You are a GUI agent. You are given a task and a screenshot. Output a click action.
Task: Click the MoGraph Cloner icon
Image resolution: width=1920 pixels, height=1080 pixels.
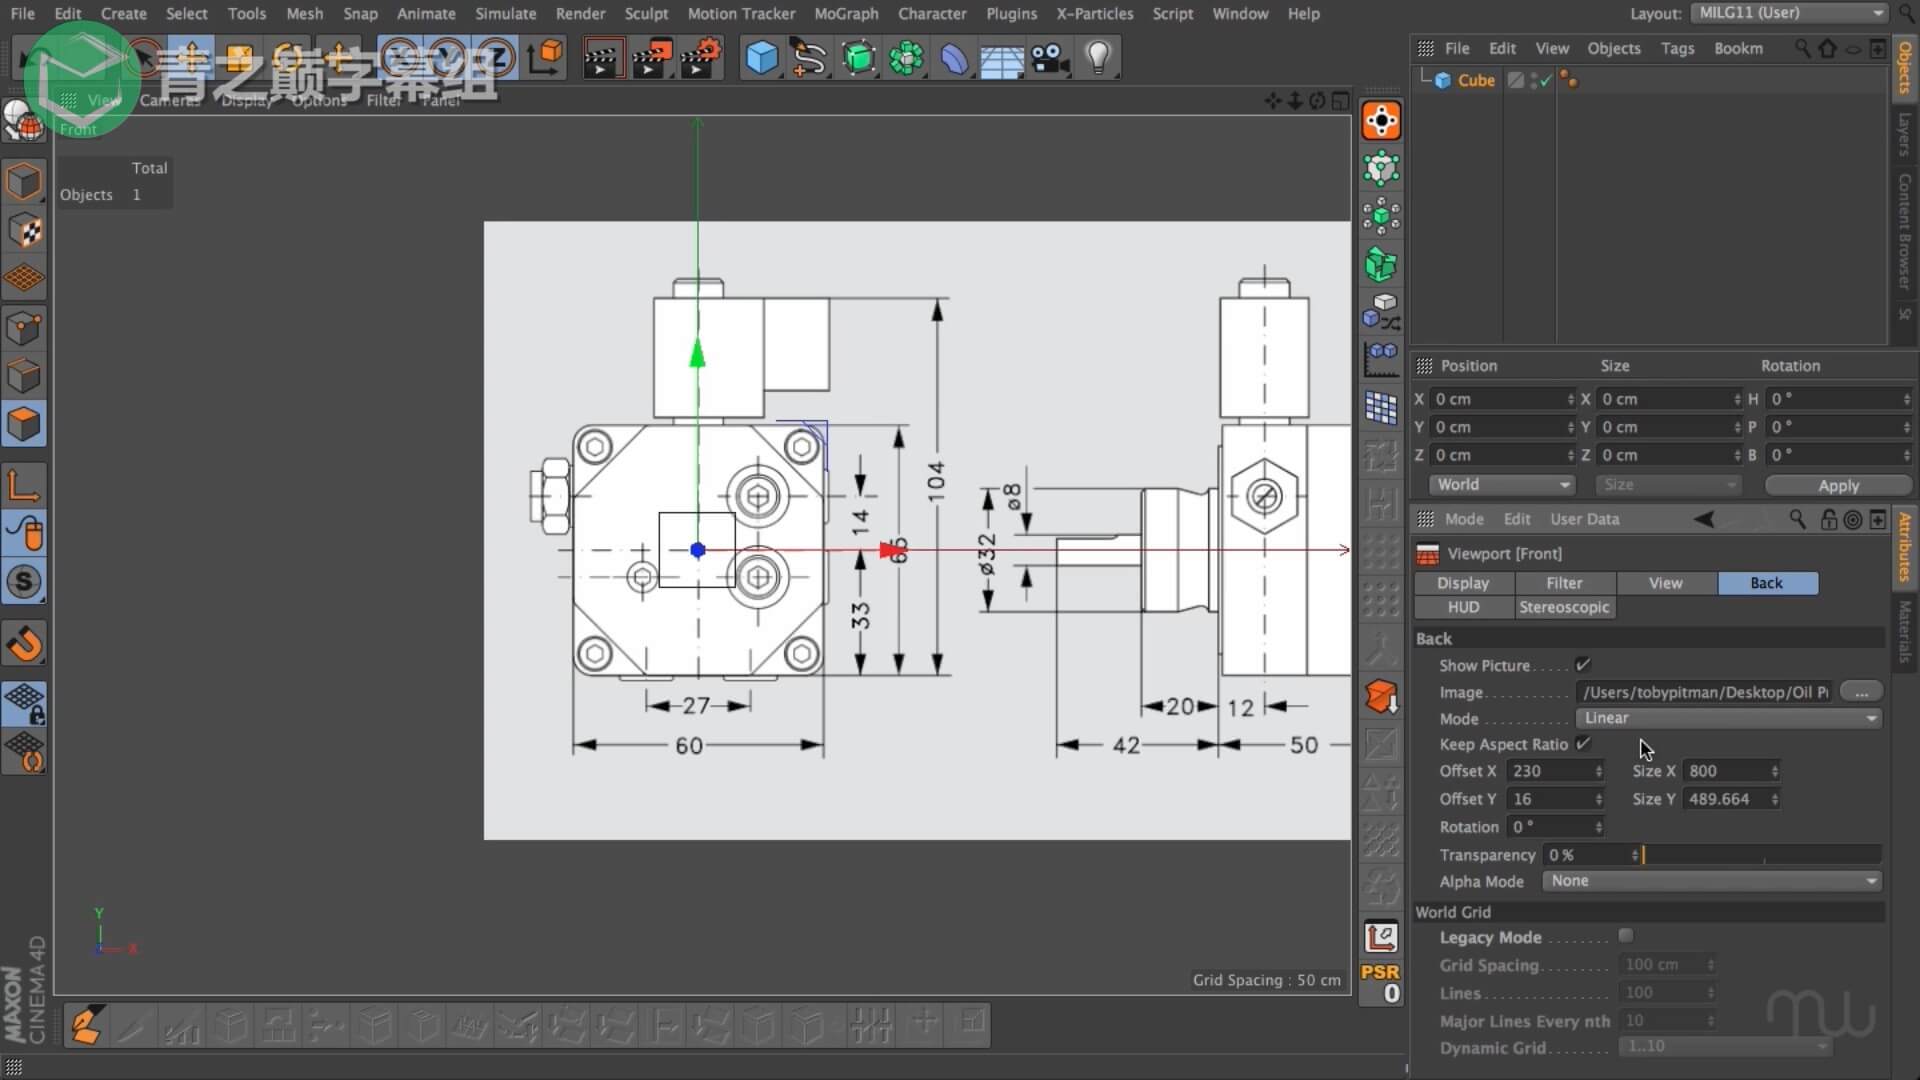tap(906, 58)
